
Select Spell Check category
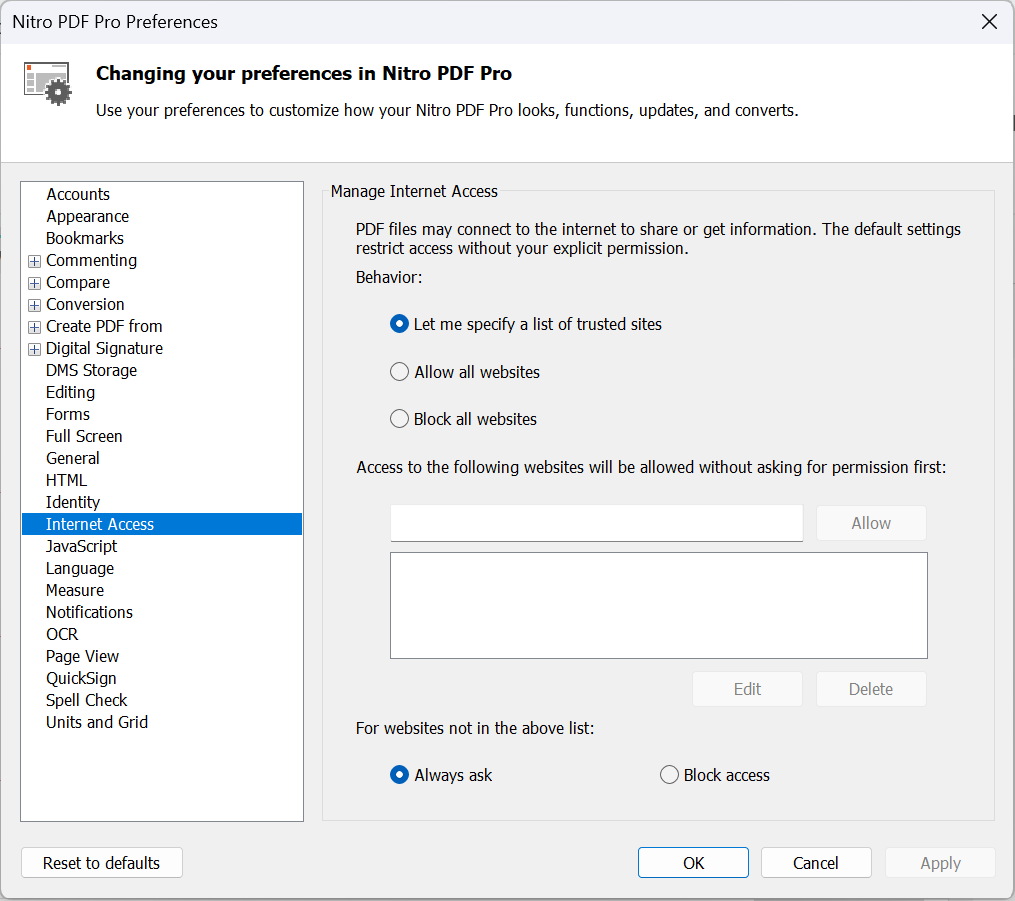point(86,700)
